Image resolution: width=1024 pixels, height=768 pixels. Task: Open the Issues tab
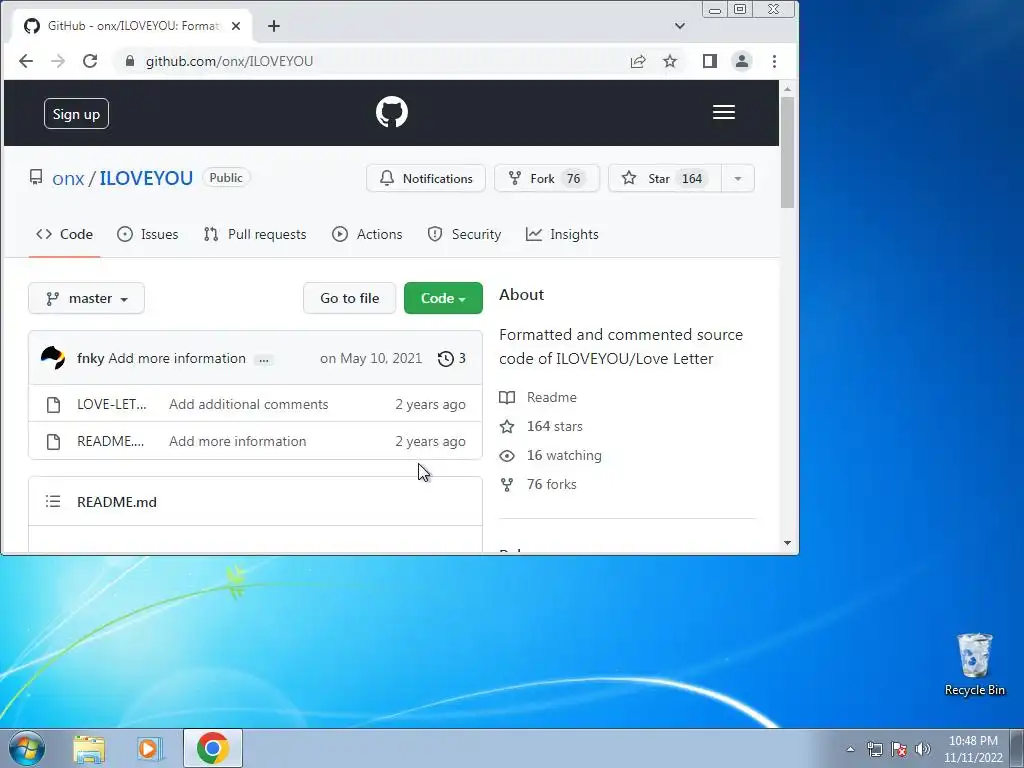point(148,234)
